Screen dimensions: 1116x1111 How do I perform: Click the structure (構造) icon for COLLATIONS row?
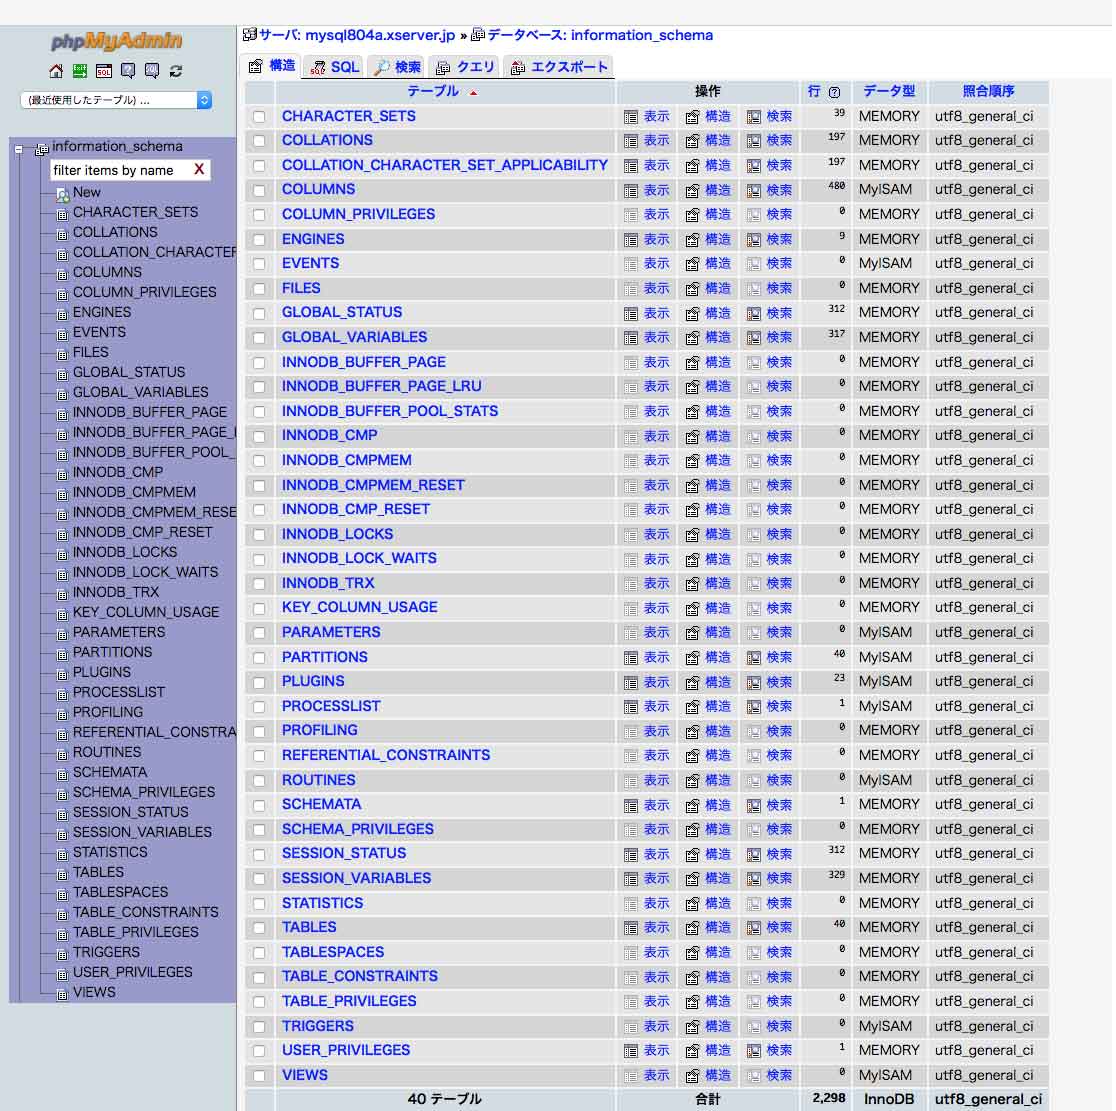(692, 141)
